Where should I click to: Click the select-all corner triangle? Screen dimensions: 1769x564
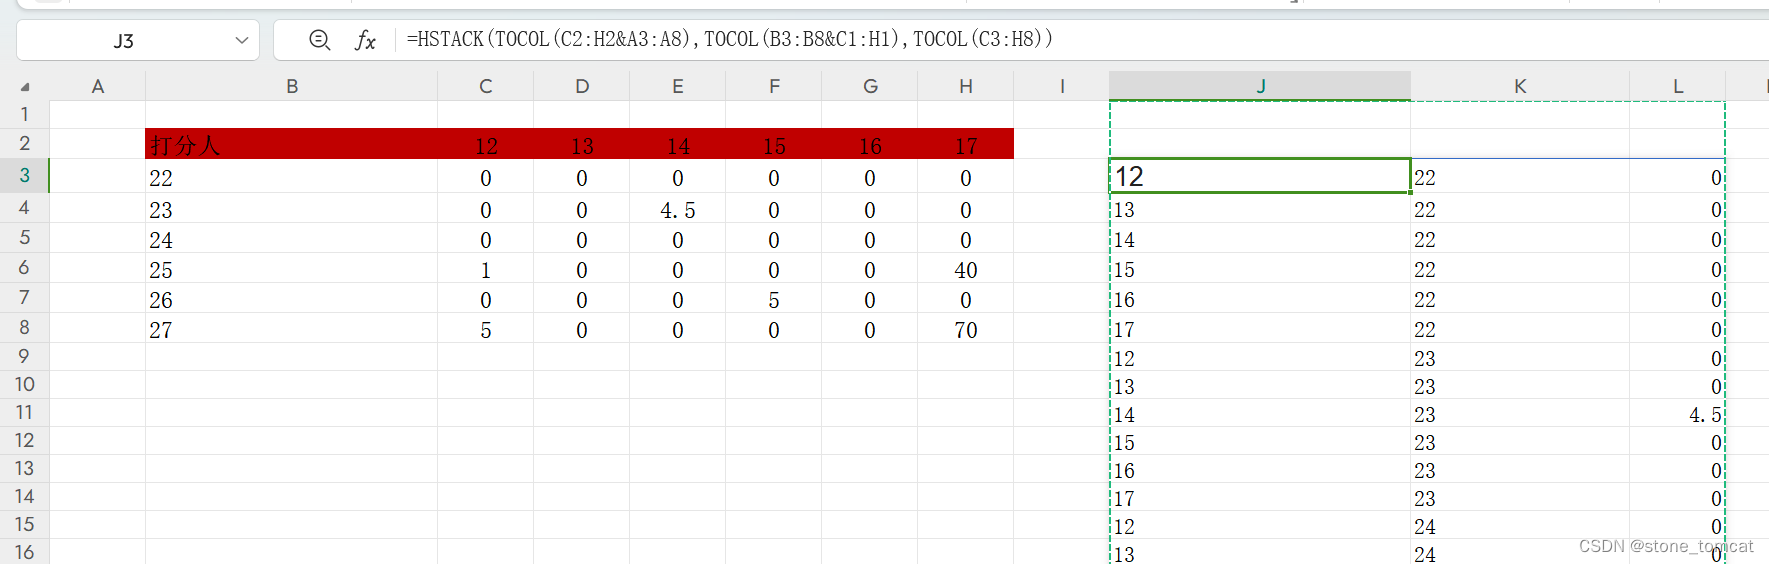[25, 86]
